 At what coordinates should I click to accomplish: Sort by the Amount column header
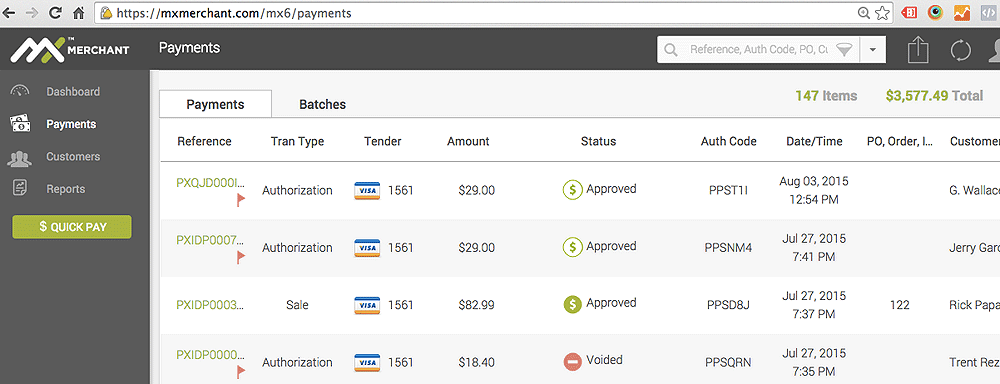click(468, 142)
